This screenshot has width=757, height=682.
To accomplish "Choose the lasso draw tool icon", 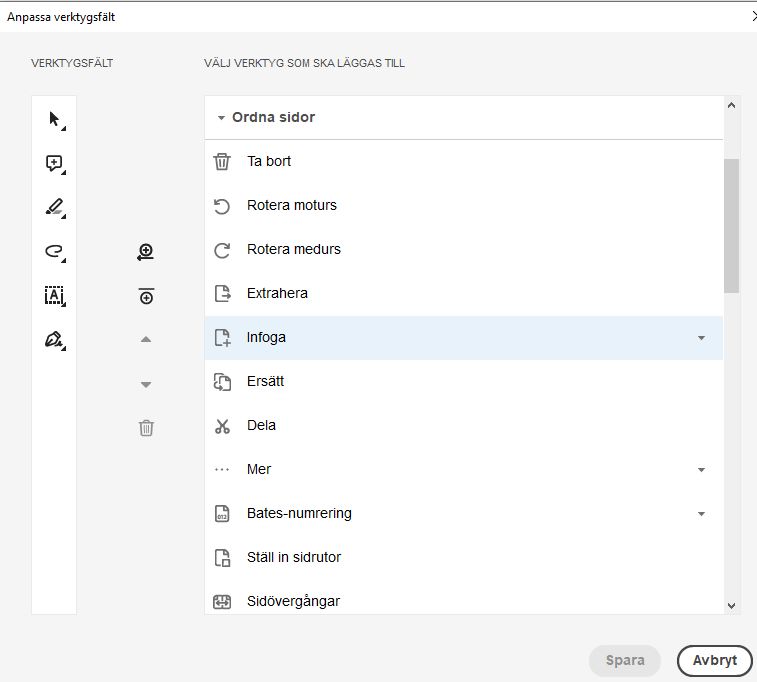I will tap(55, 252).
